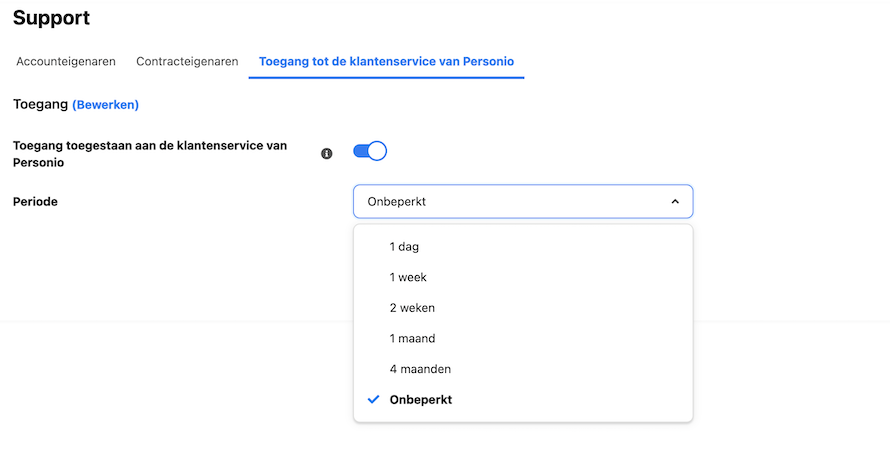890x476 pixels.
Task: Click the Support page heading
Action: point(52,18)
